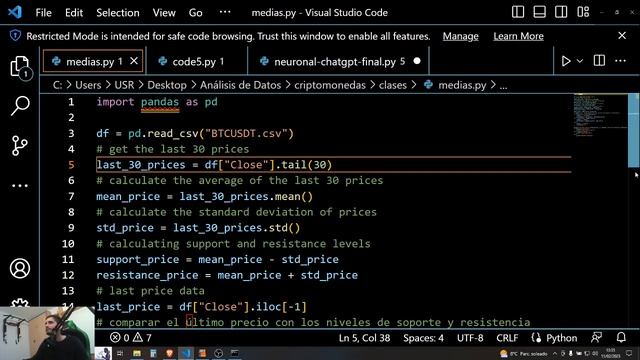Toggle the secondary side bar layout icon
The width and height of the screenshot is (640, 360).
pos(561,12)
